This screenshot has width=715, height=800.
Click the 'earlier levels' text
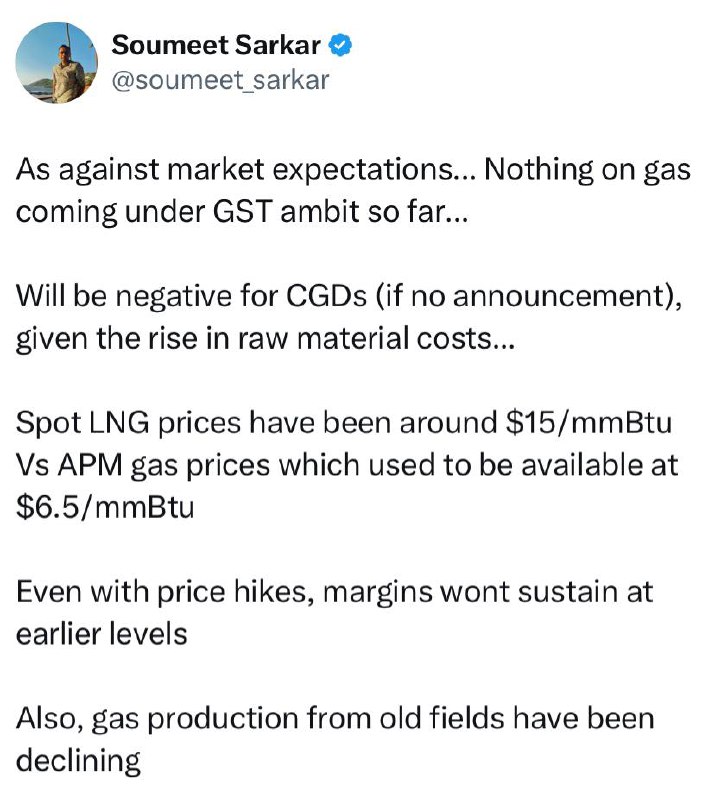point(102,634)
